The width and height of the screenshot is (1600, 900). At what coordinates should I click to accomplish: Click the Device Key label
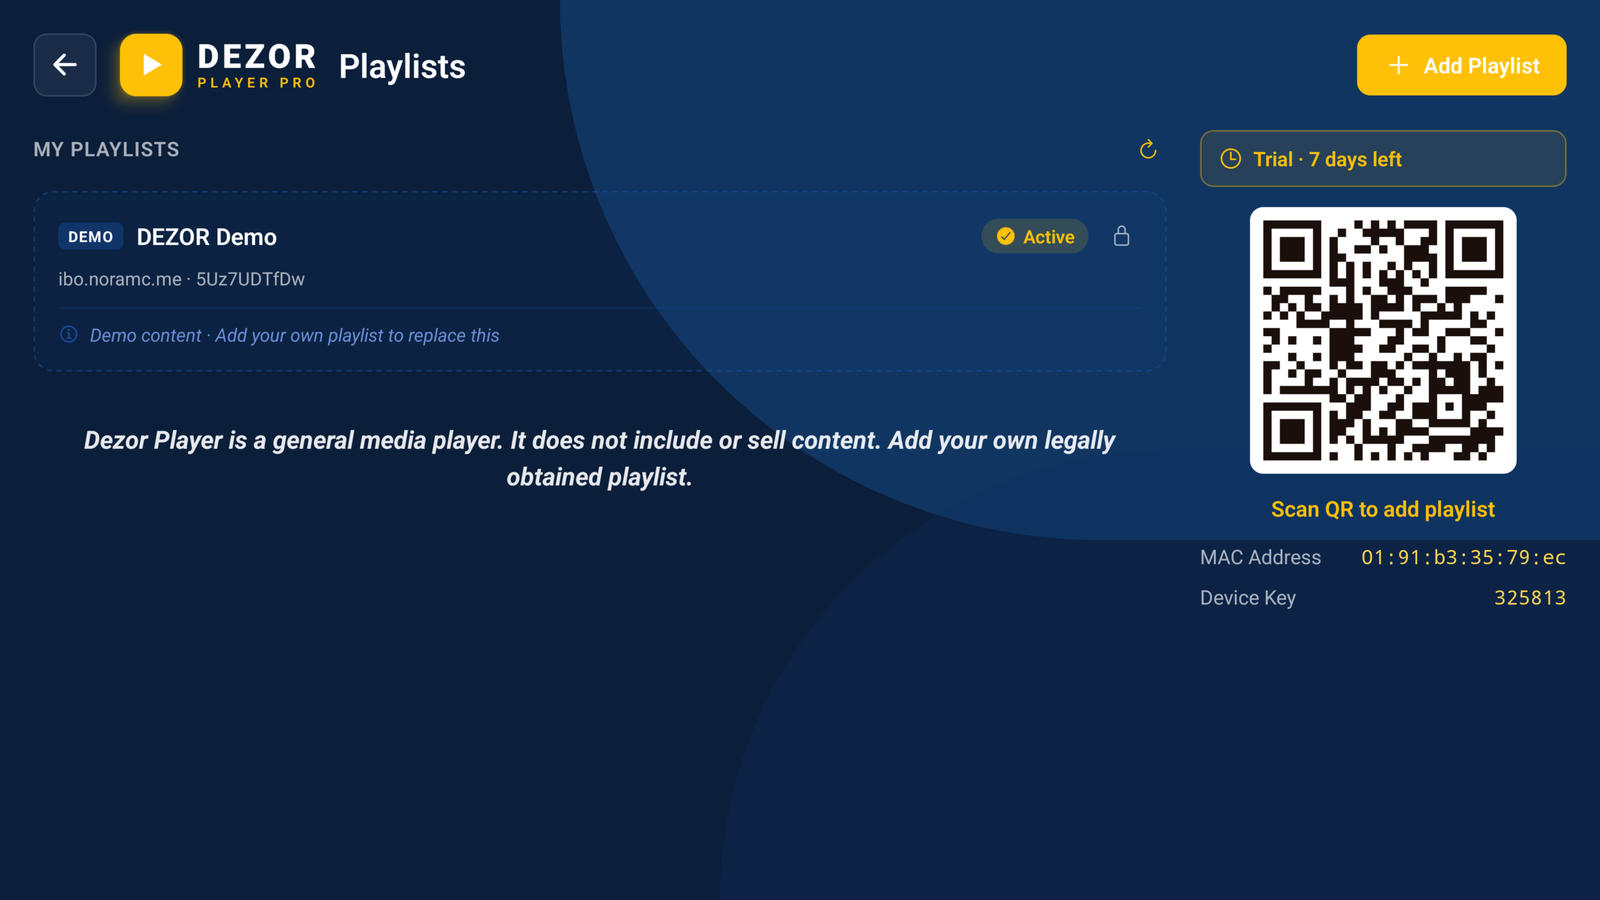point(1248,598)
